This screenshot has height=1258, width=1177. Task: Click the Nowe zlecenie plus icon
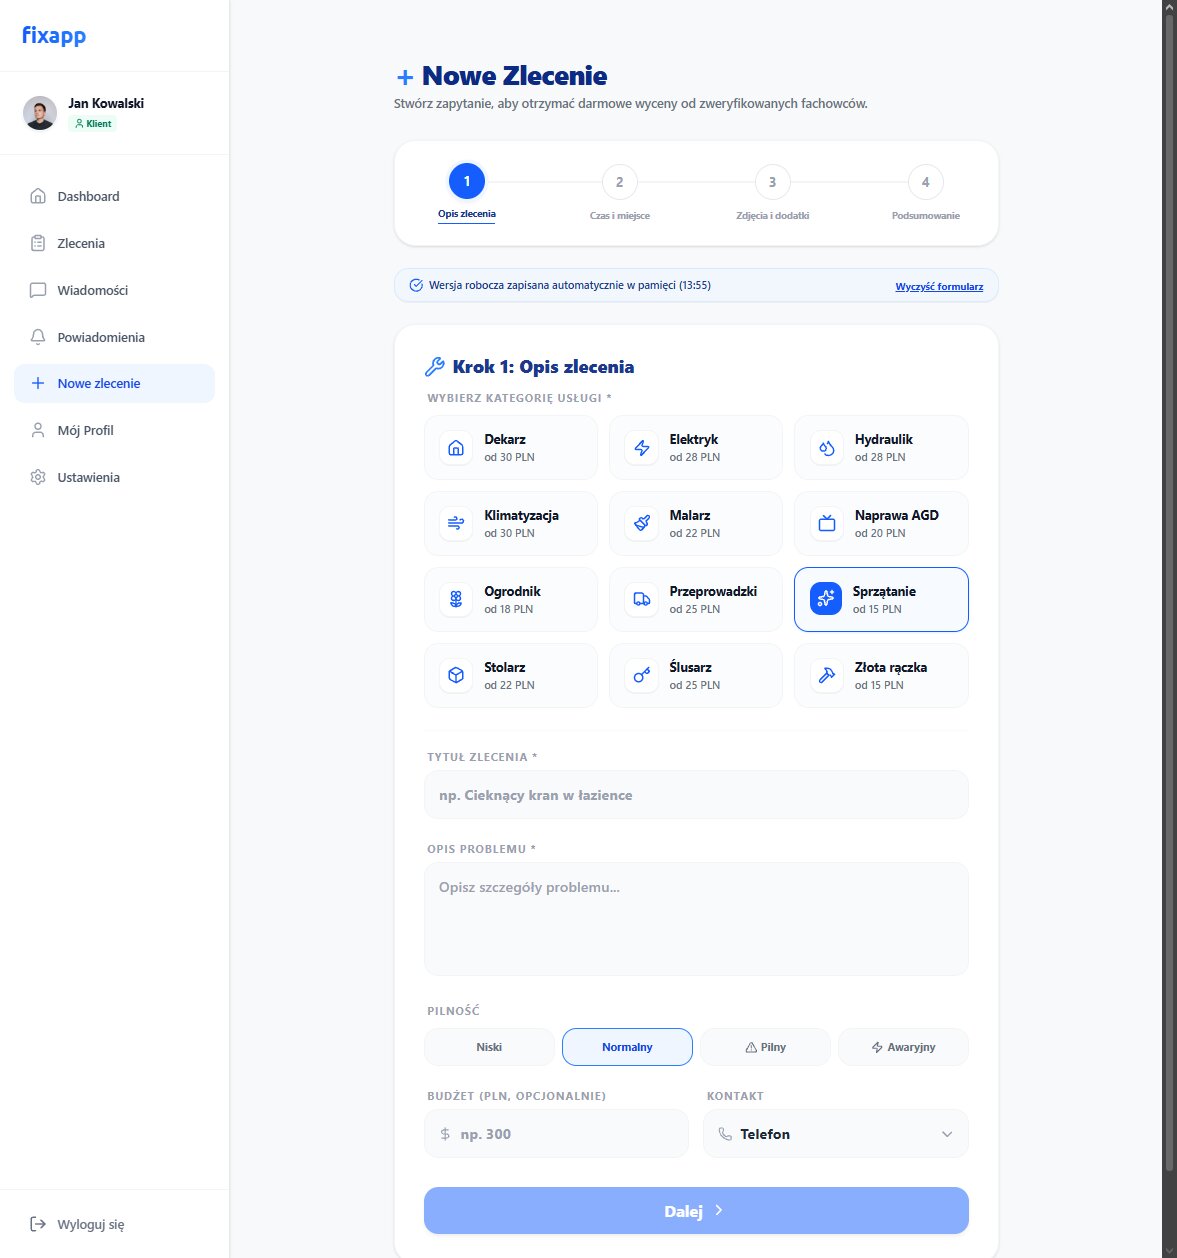tap(38, 383)
